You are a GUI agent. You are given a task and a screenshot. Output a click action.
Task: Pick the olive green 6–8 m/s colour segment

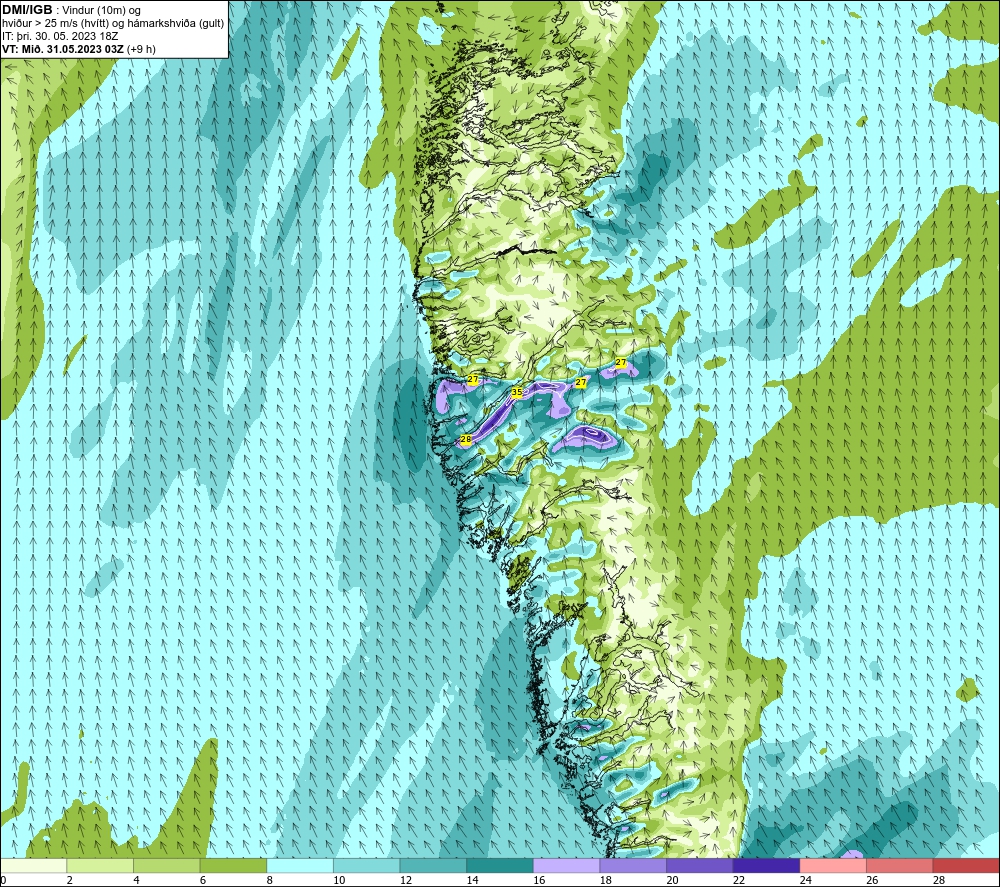pyautogui.click(x=233, y=865)
